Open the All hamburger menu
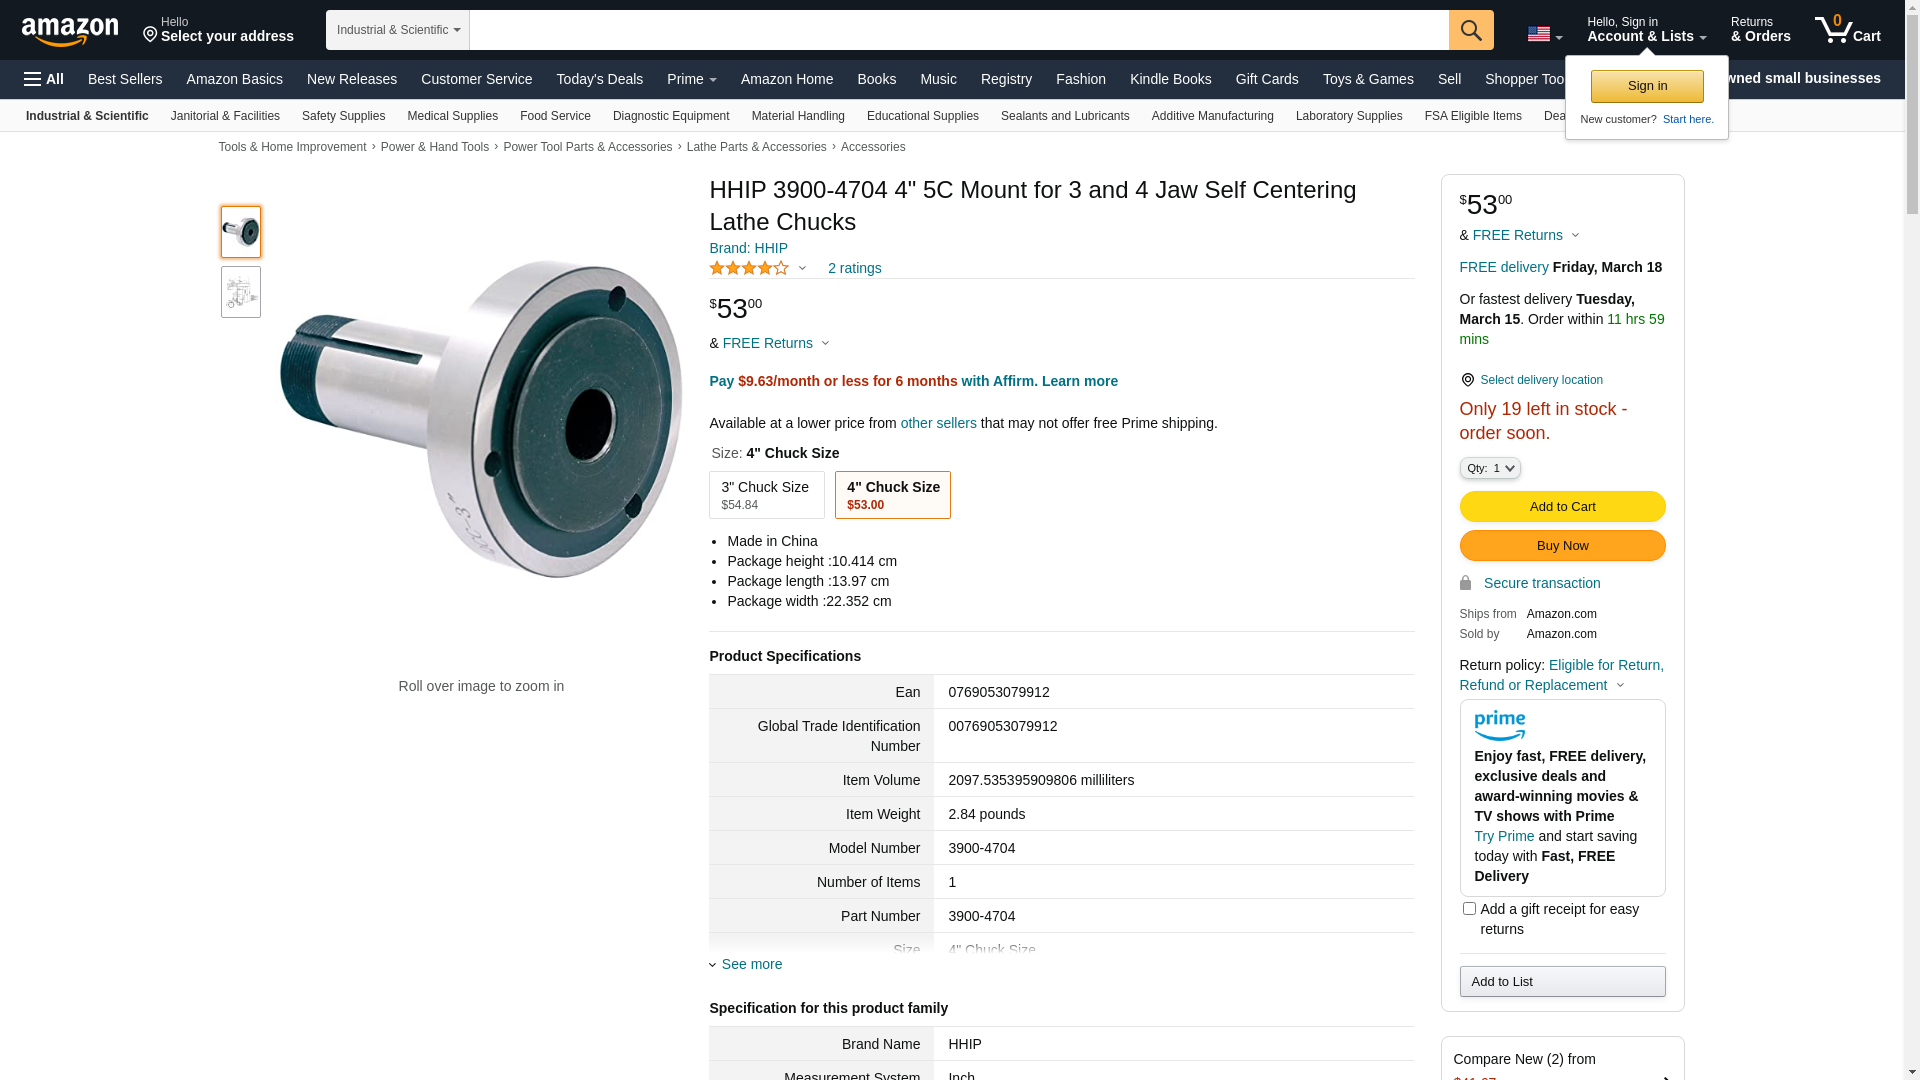The height and width of the screenshot is (1080, 1920). (44, 79)
